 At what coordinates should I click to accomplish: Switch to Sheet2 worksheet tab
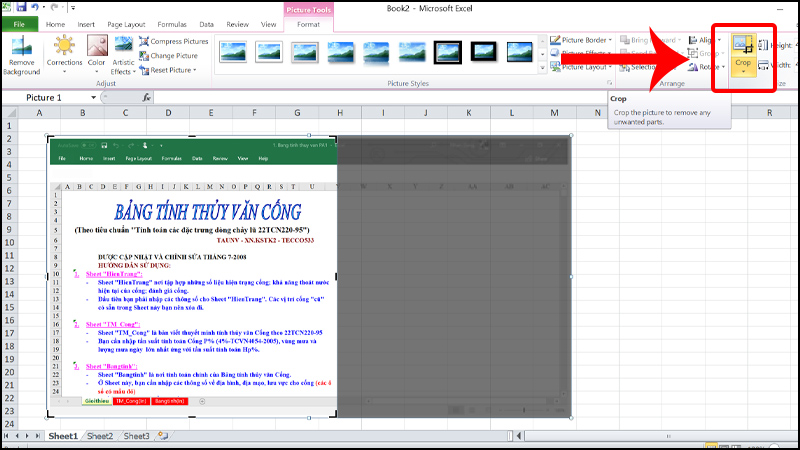[x=100, y=437]
